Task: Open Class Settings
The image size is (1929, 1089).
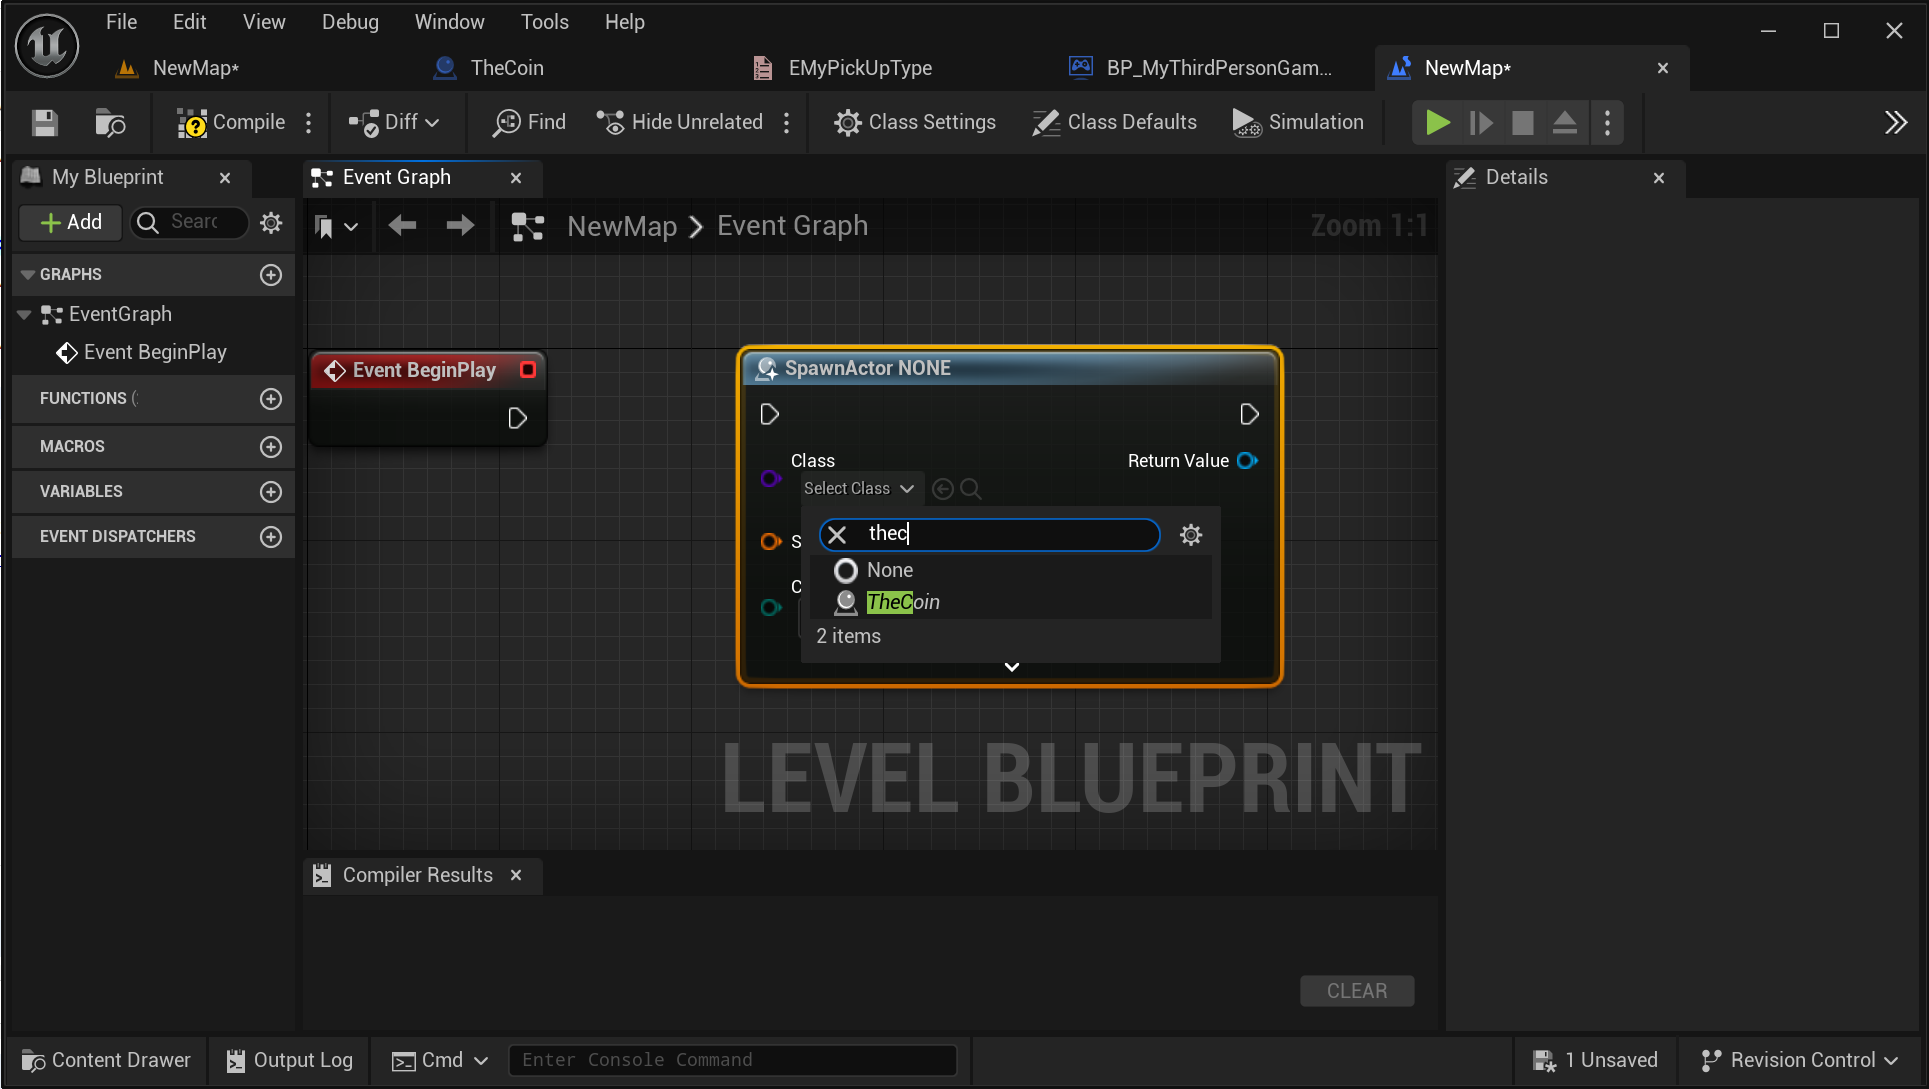Action: pyautogui.click(x=915, y=122)
